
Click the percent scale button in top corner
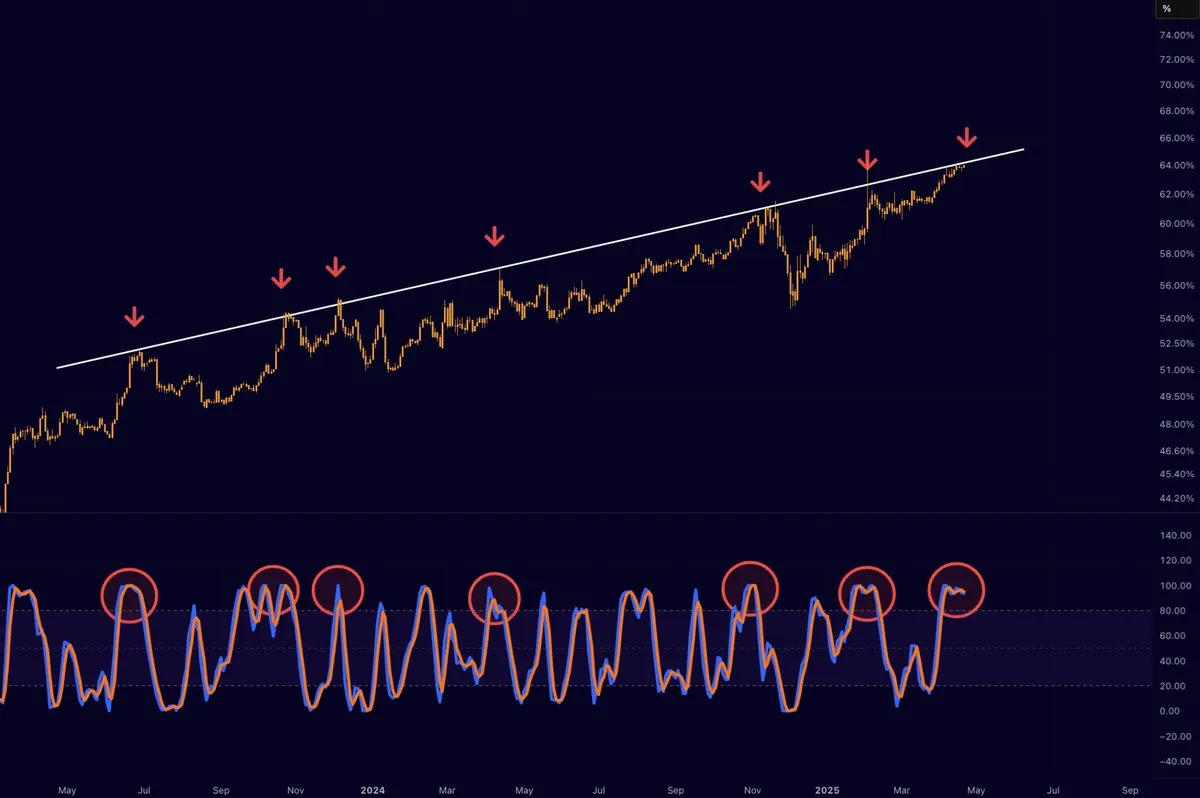(1166, 9)
